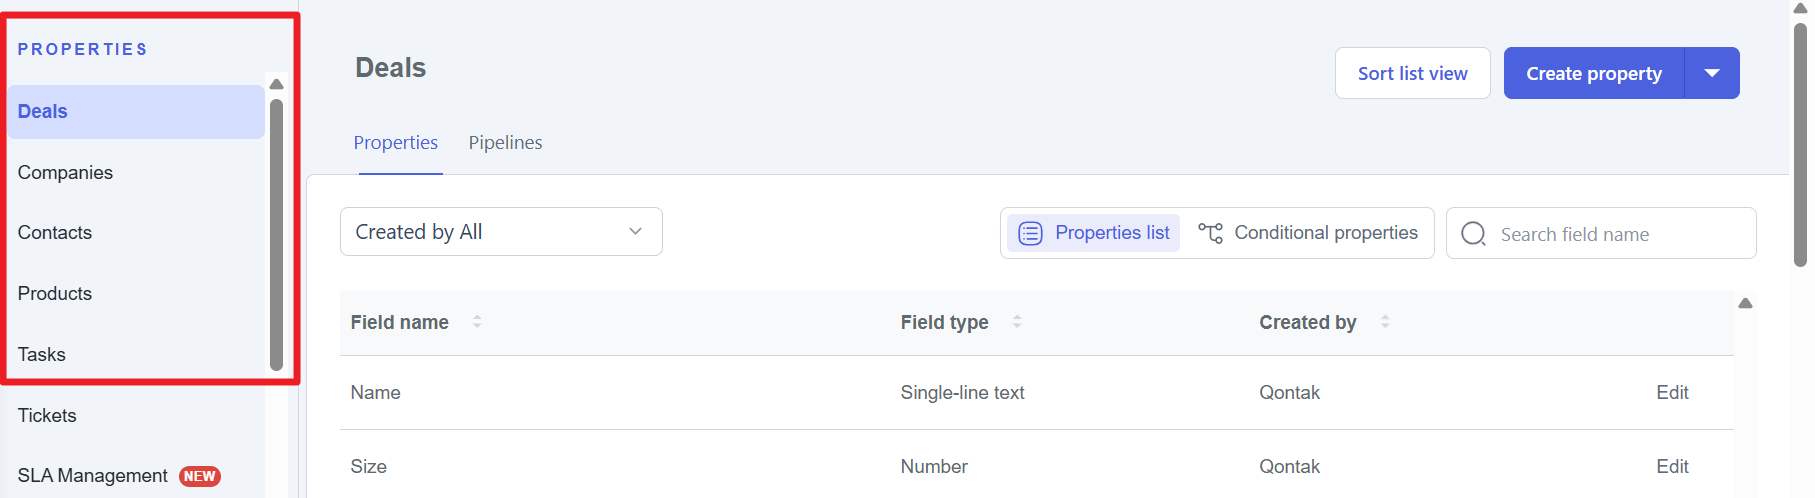Screen dimensions: 1815x498
Task: Click the Create property button
Action: [x=1593, y=73]
